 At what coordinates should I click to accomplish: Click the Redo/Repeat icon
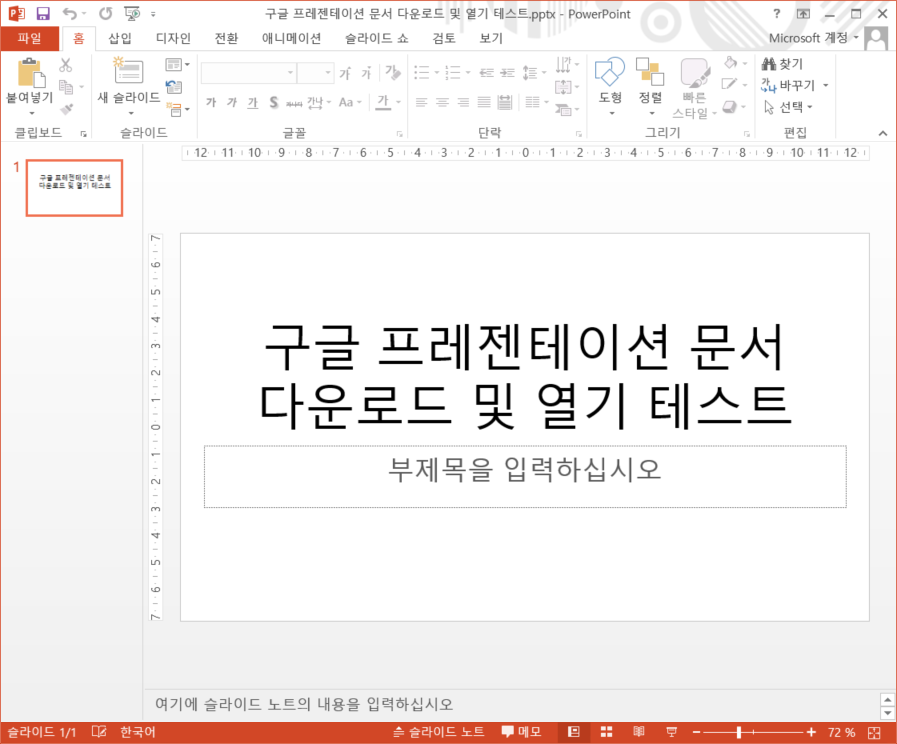(x=105, y=13)
